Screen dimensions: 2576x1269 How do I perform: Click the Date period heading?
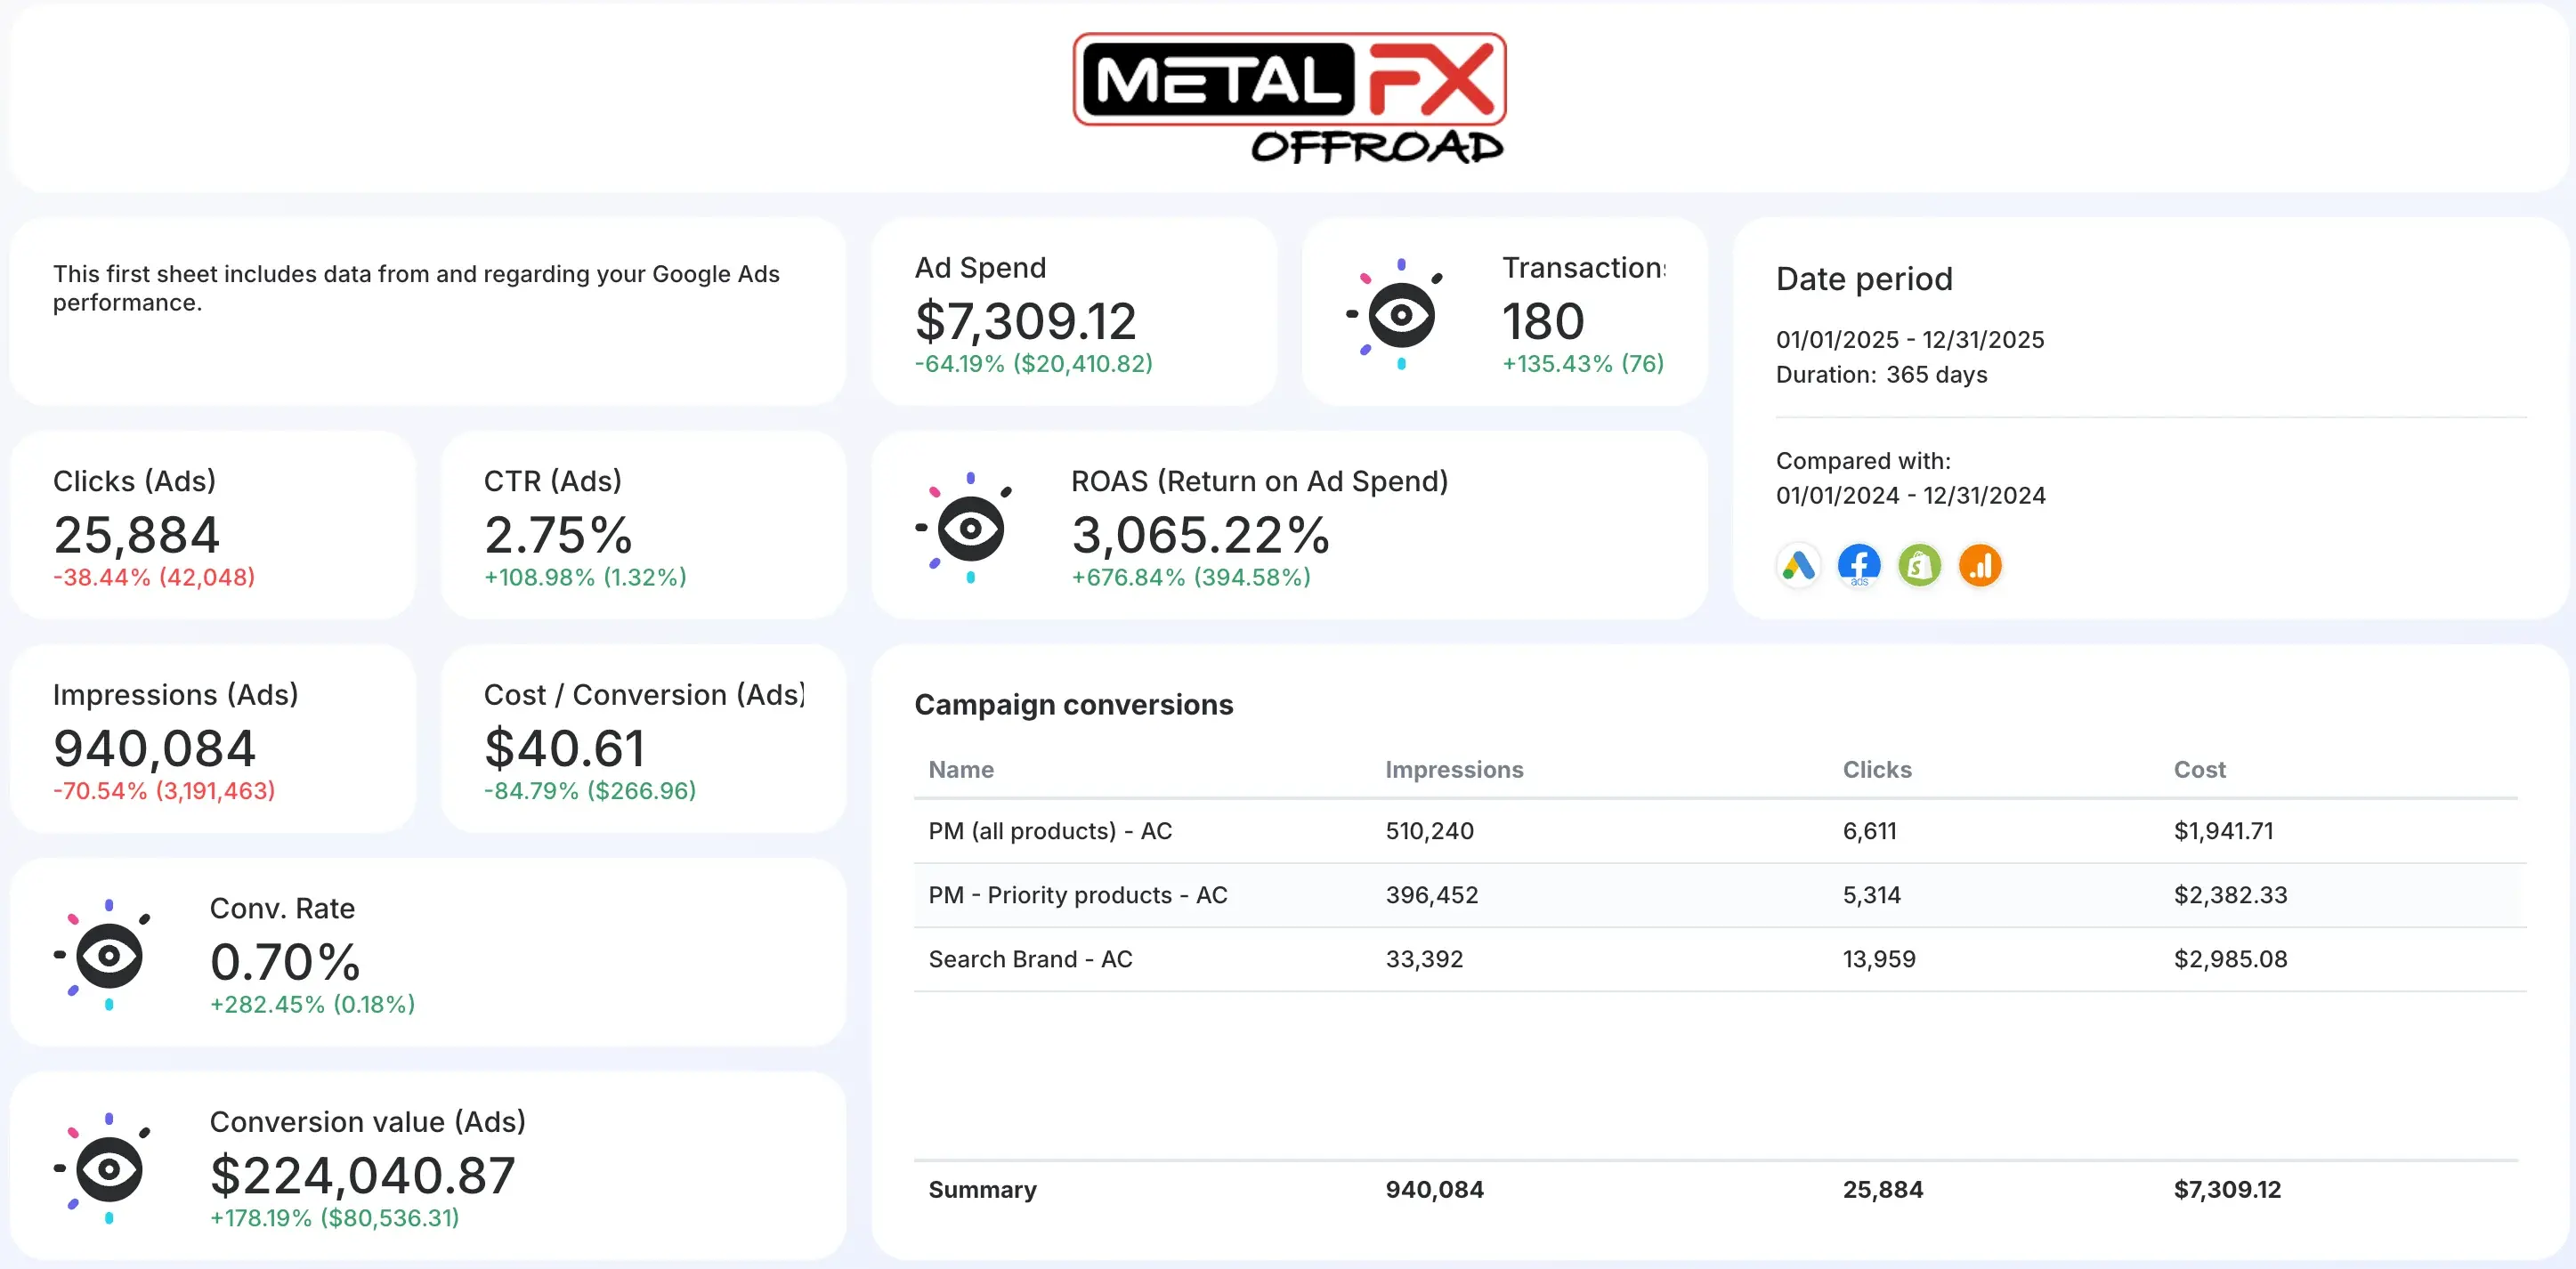point(1864,279)
